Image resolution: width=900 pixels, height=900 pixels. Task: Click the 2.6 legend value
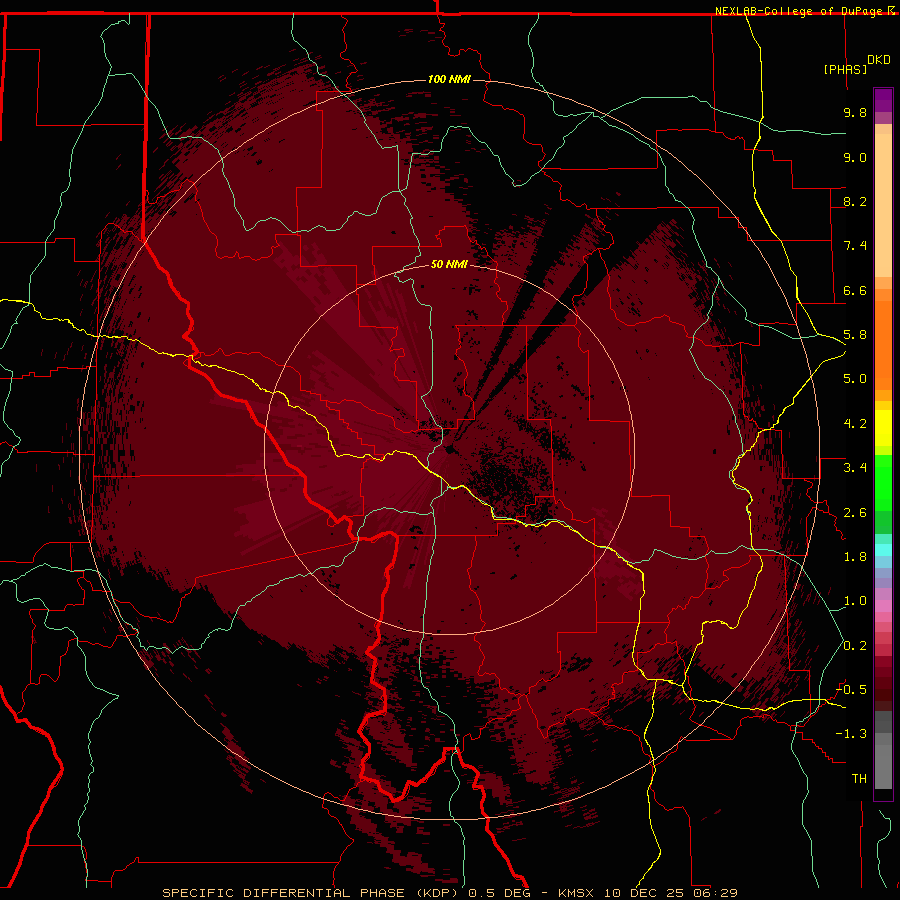pyautogui.click(x=855, y=513)
